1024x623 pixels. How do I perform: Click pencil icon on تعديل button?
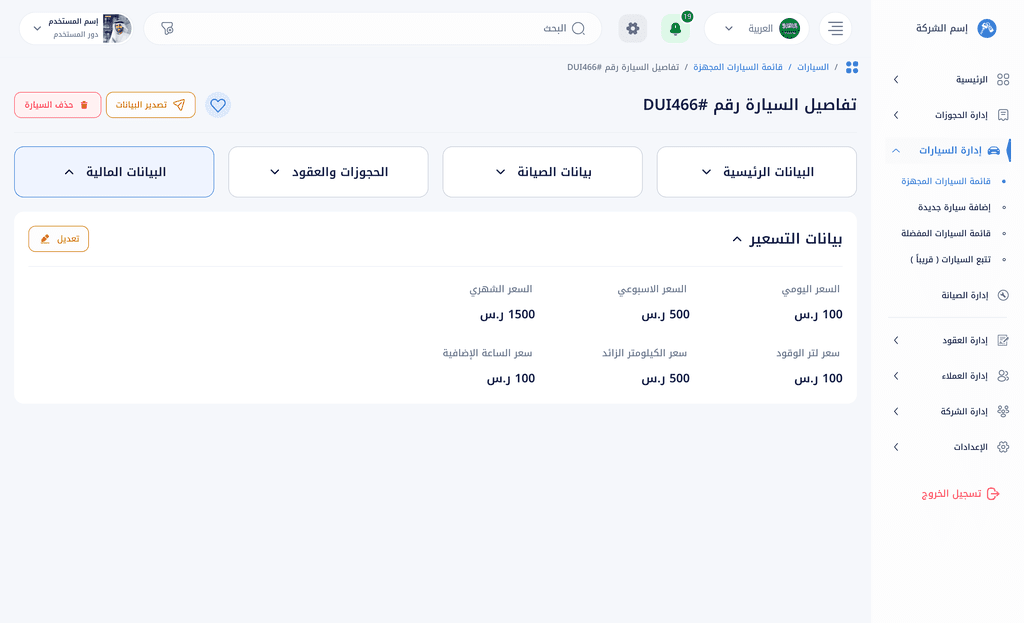45,239
